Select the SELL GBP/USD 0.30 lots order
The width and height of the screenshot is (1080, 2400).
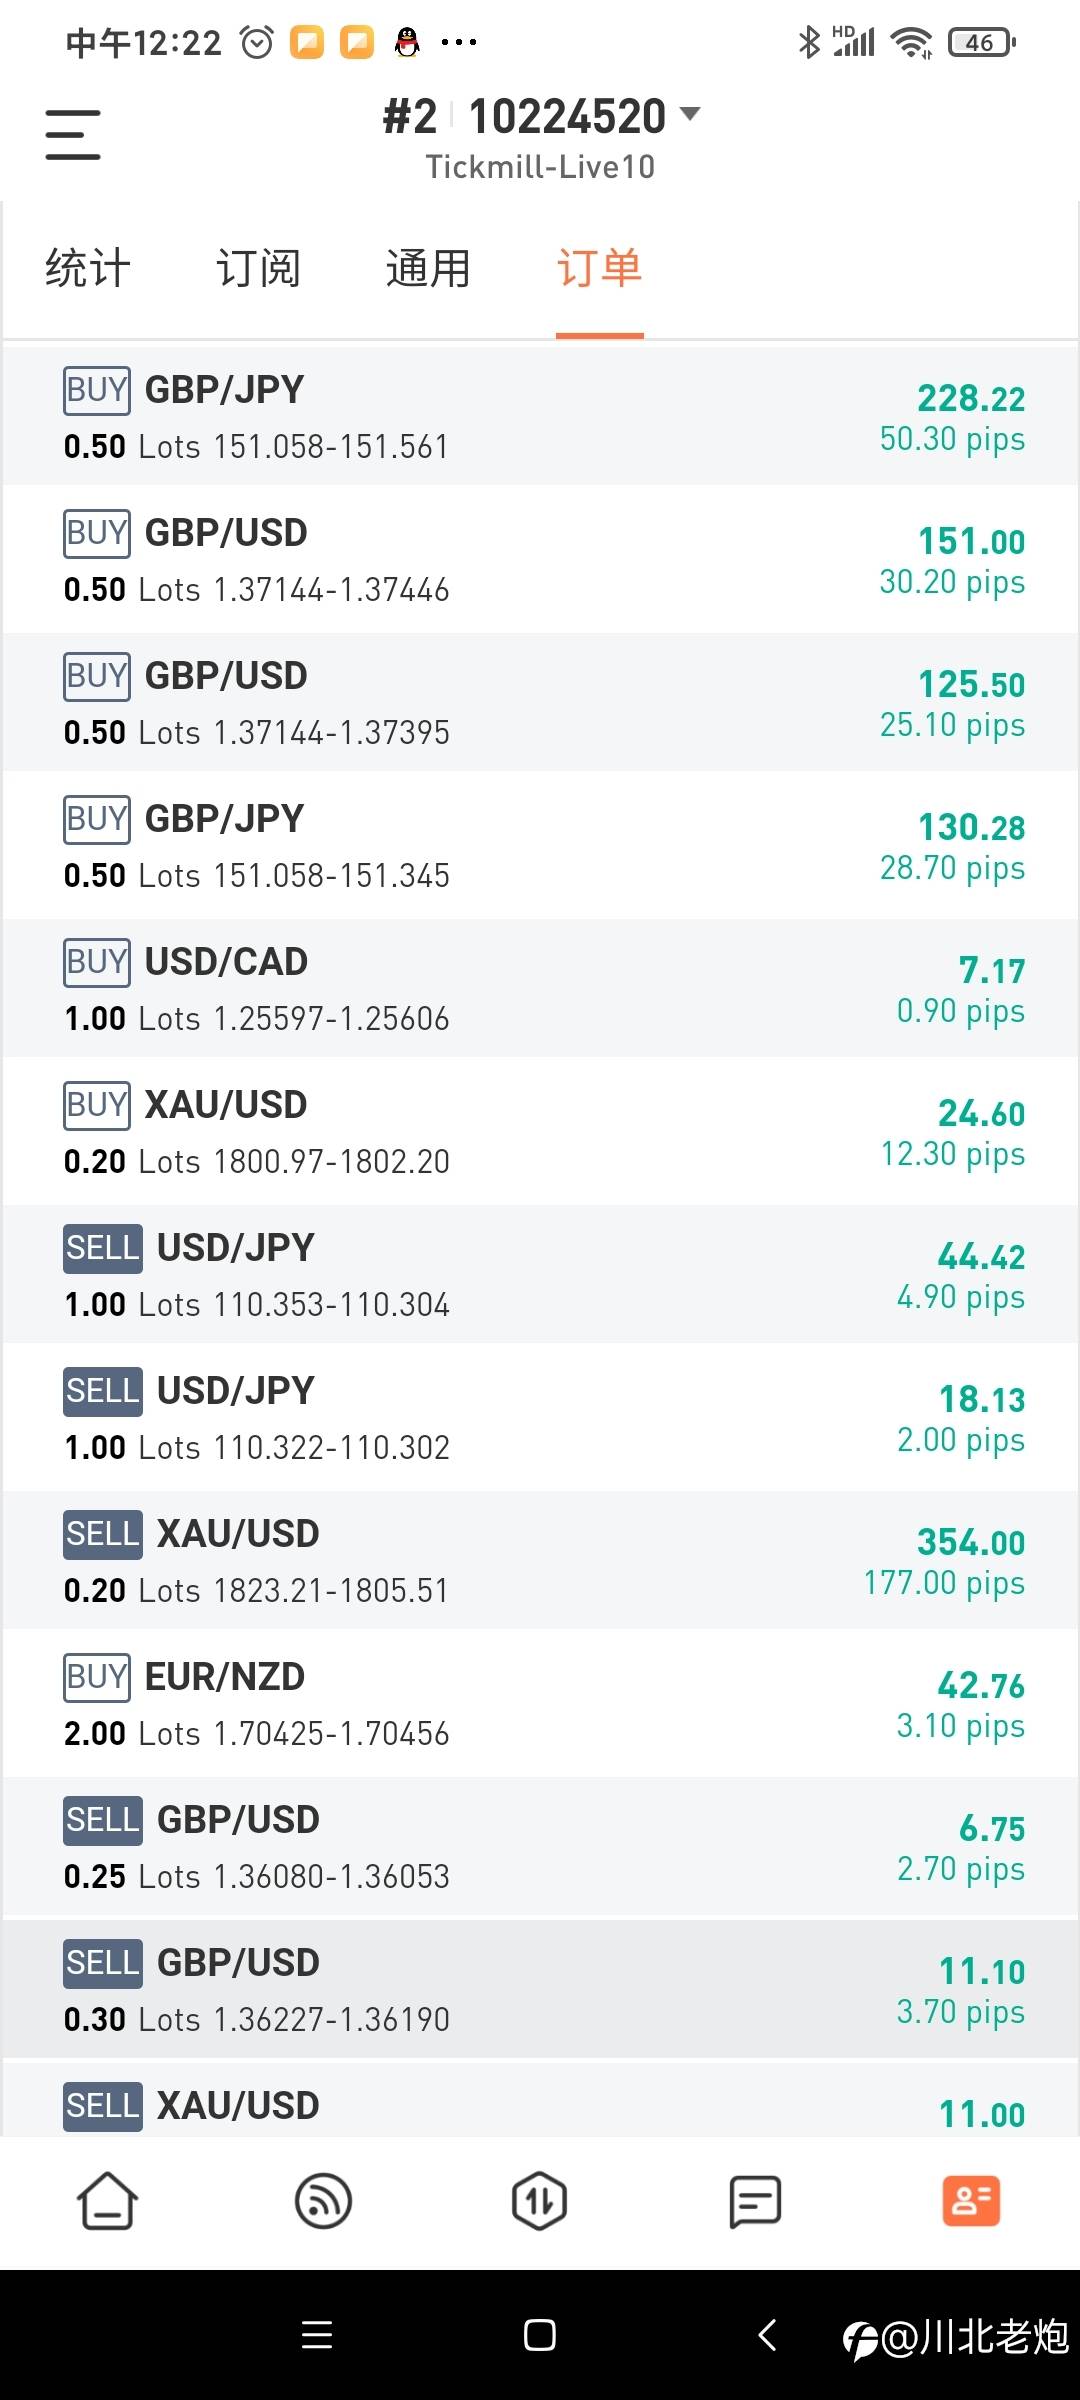pos(540,1989)
